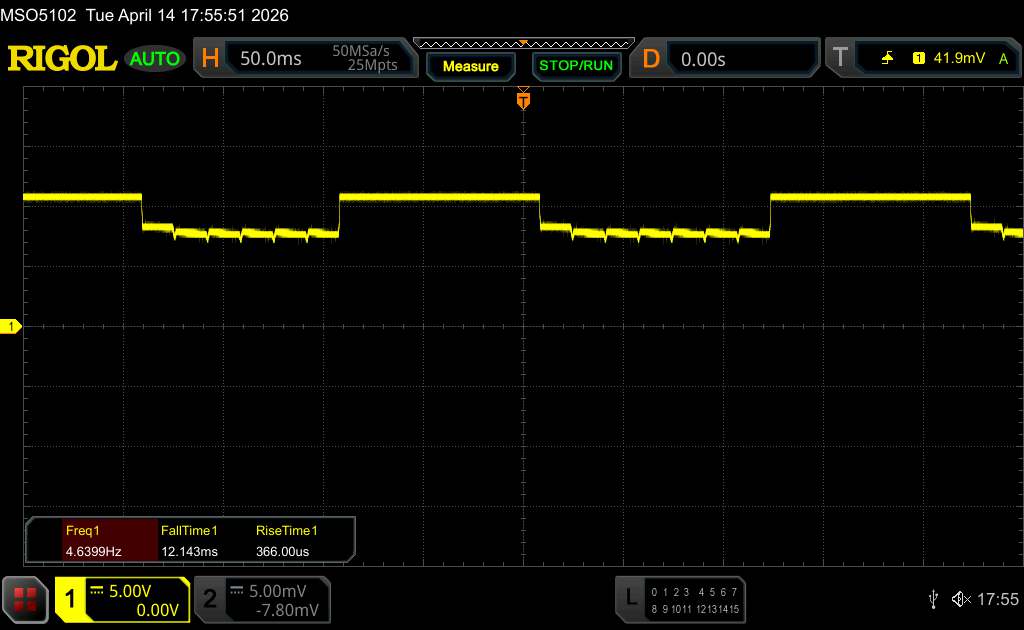Open the trigger level 41.9mV settings
The image size is (1024, 630).
tap(957, 59)
